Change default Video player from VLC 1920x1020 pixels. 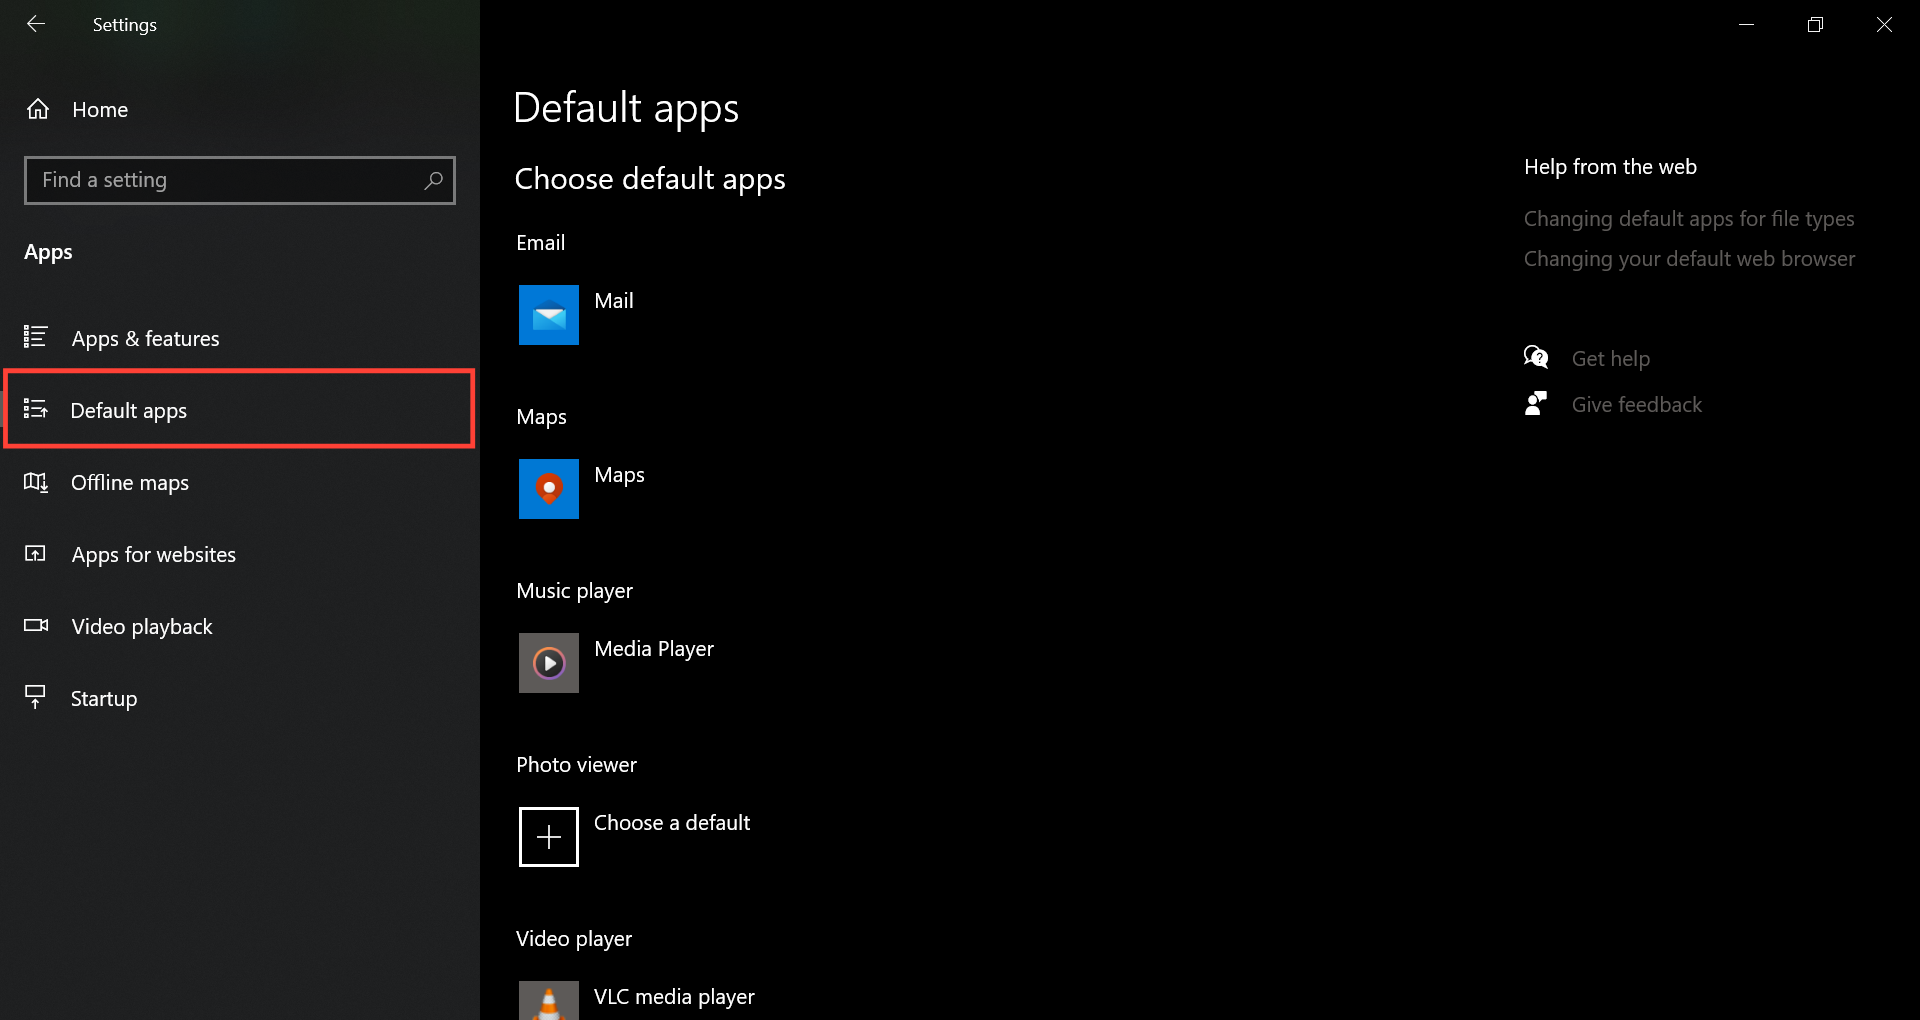coord(636,998)
